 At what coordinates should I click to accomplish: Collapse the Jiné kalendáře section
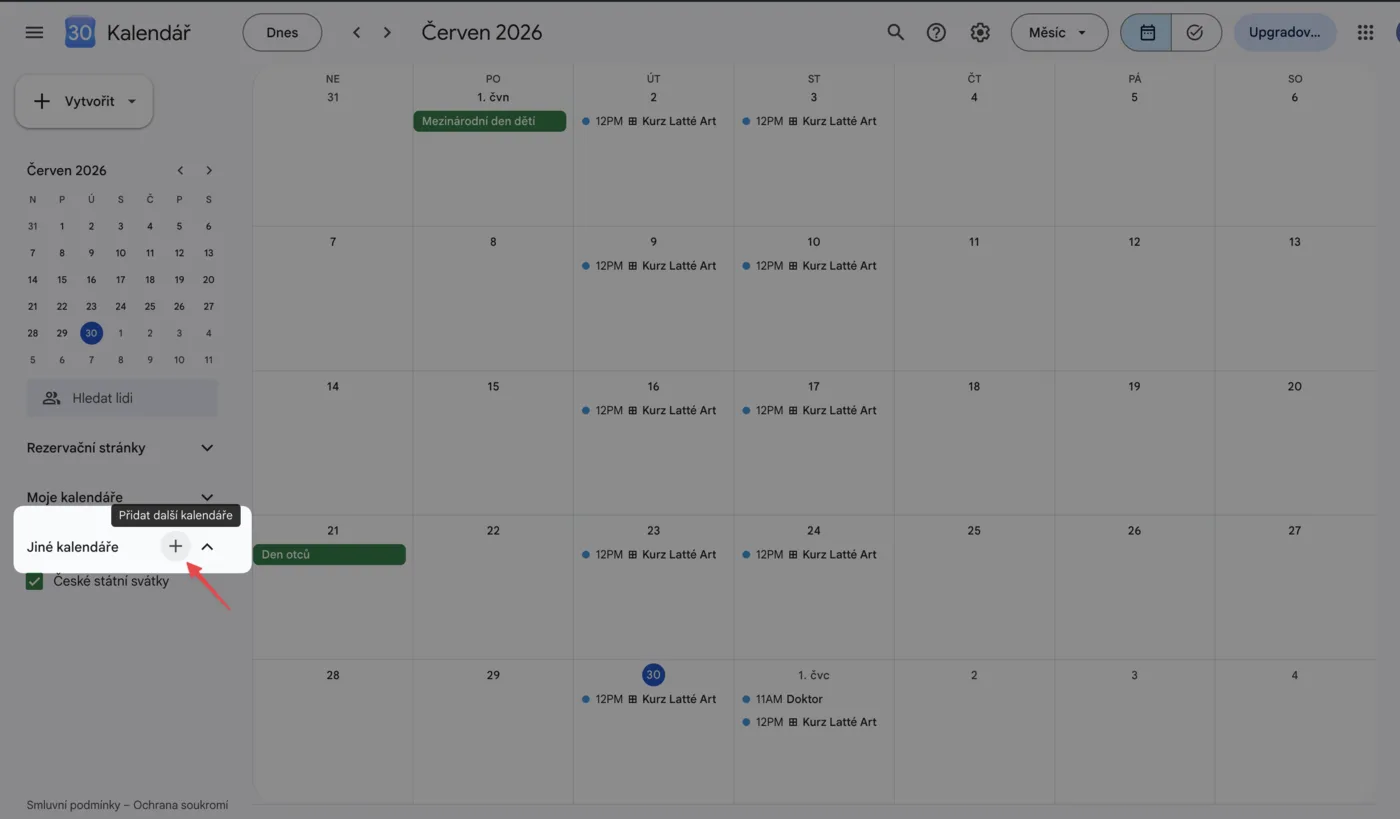coord(207,547)
